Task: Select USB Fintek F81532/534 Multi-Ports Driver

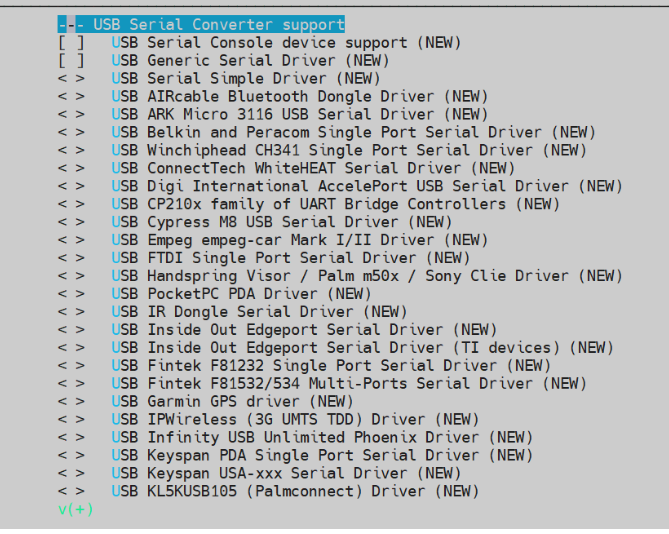Action: click(x=349, y=383)
